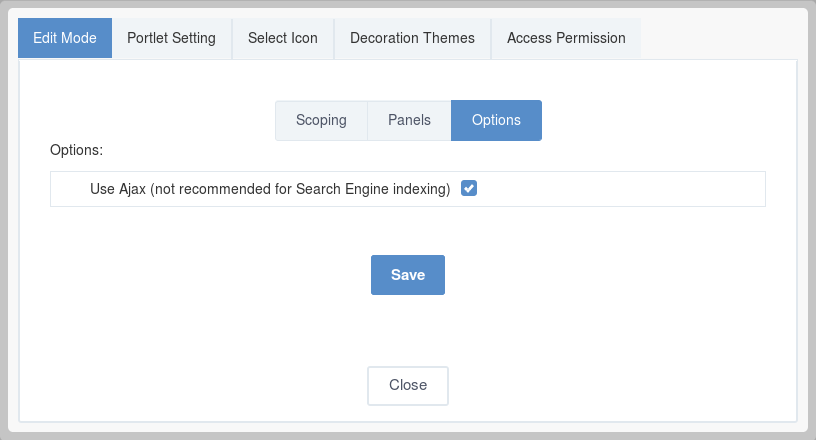Open the Decoration Themes tab
This screenshot has width=816, height=440.
pyautogui.click(x=412, y=38)
